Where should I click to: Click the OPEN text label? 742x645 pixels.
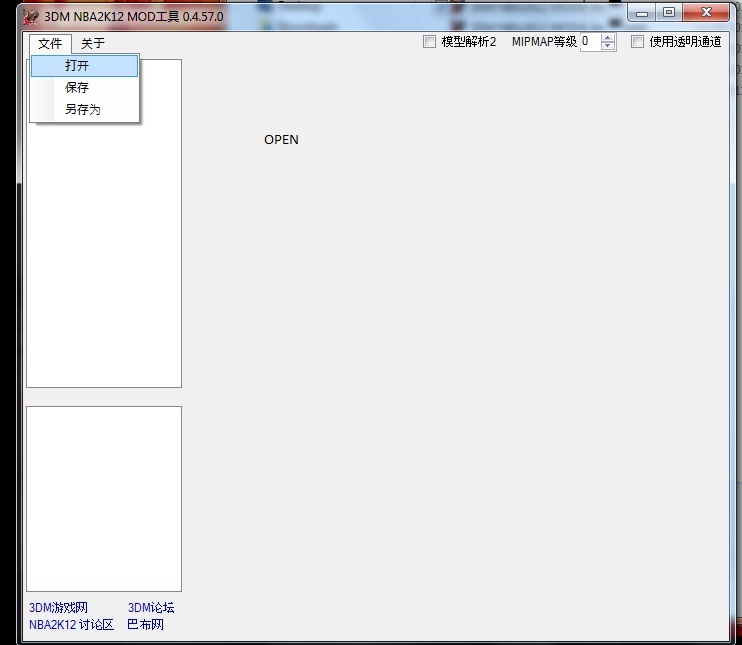click(281, 140)
